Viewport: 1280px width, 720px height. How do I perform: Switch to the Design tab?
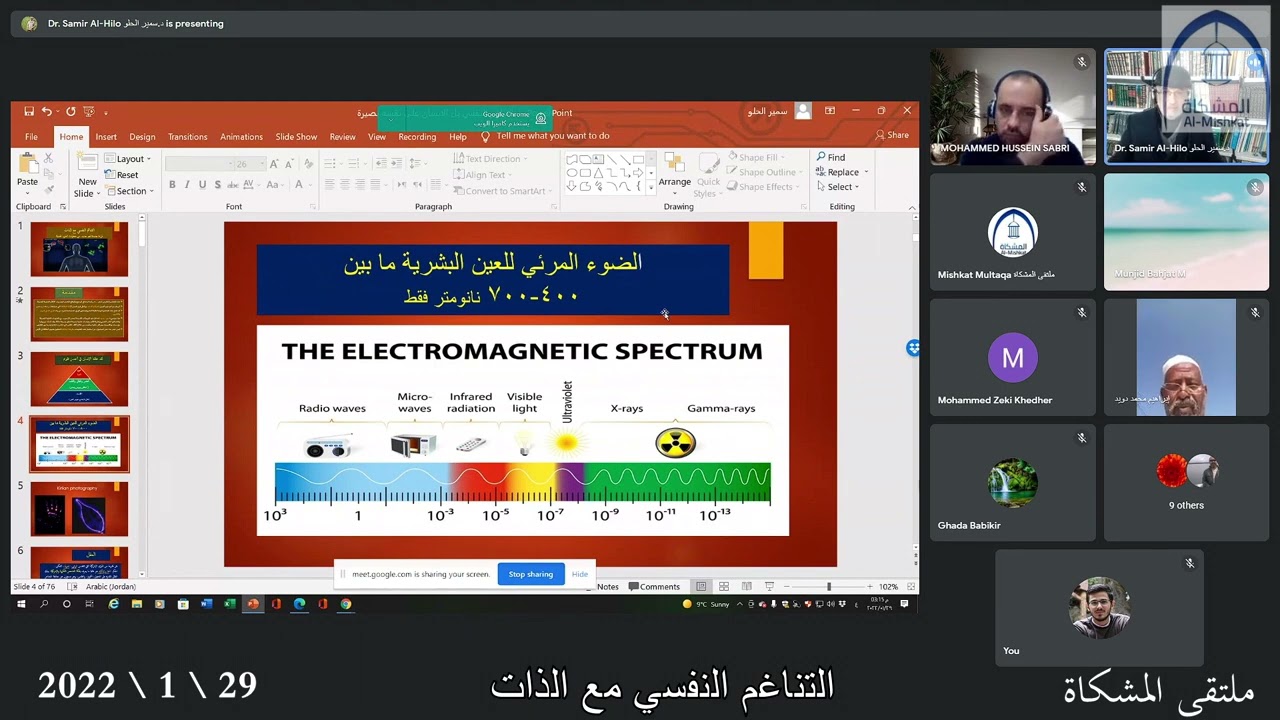click(x=142, y=137)
